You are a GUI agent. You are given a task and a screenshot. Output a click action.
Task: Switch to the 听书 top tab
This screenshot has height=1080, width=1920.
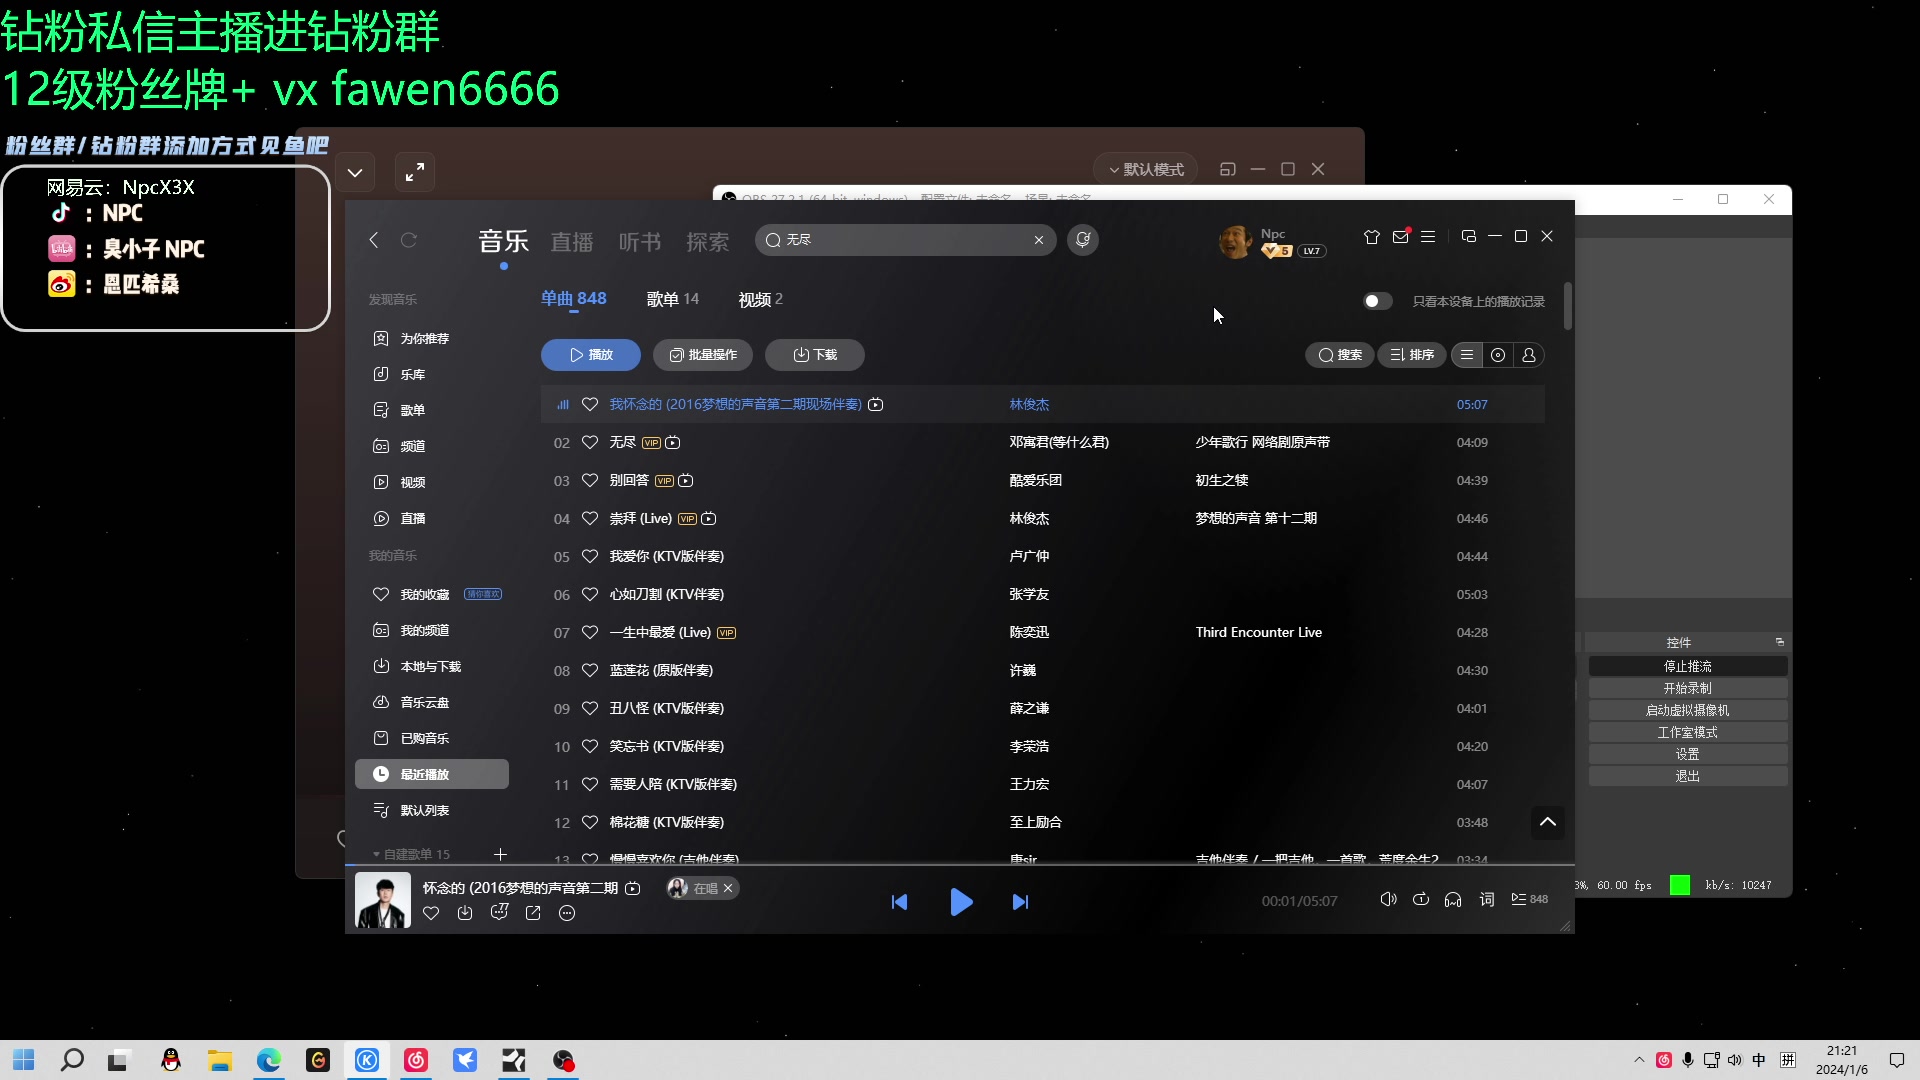click(x=640, y=242)
